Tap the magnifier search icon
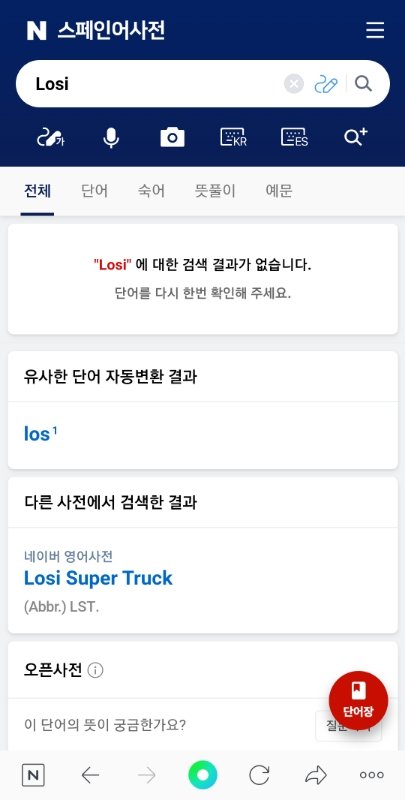Viewport: 405px width, 800px height. pos(363,83)
